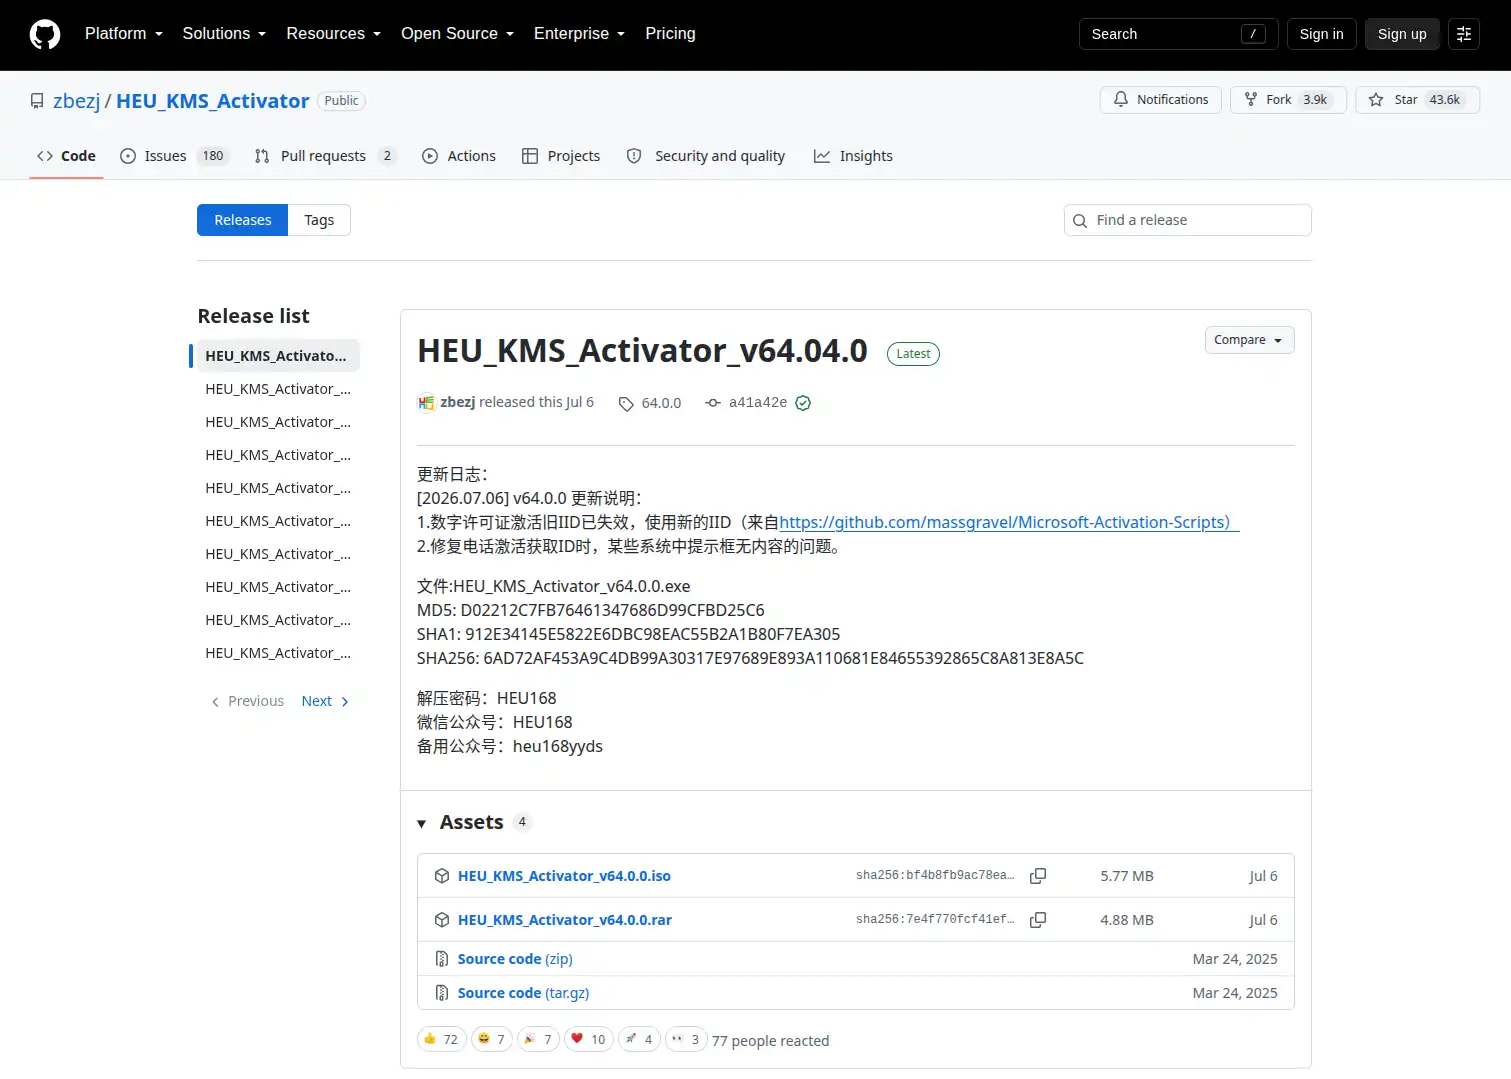Copy sha256 of the .iso asset
The image size is (1511, 1079).
tap(1038, 876)
